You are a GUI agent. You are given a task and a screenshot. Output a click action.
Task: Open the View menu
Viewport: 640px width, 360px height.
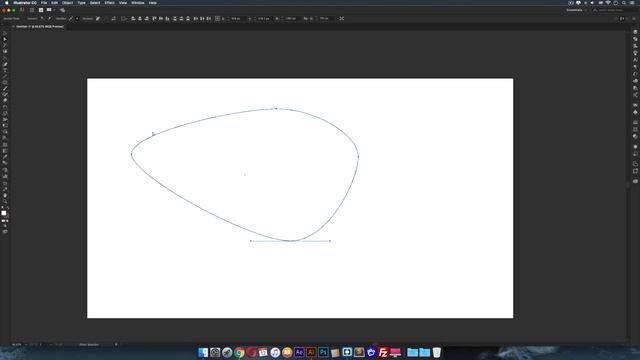pyautogui.click(x=123, y=3)
